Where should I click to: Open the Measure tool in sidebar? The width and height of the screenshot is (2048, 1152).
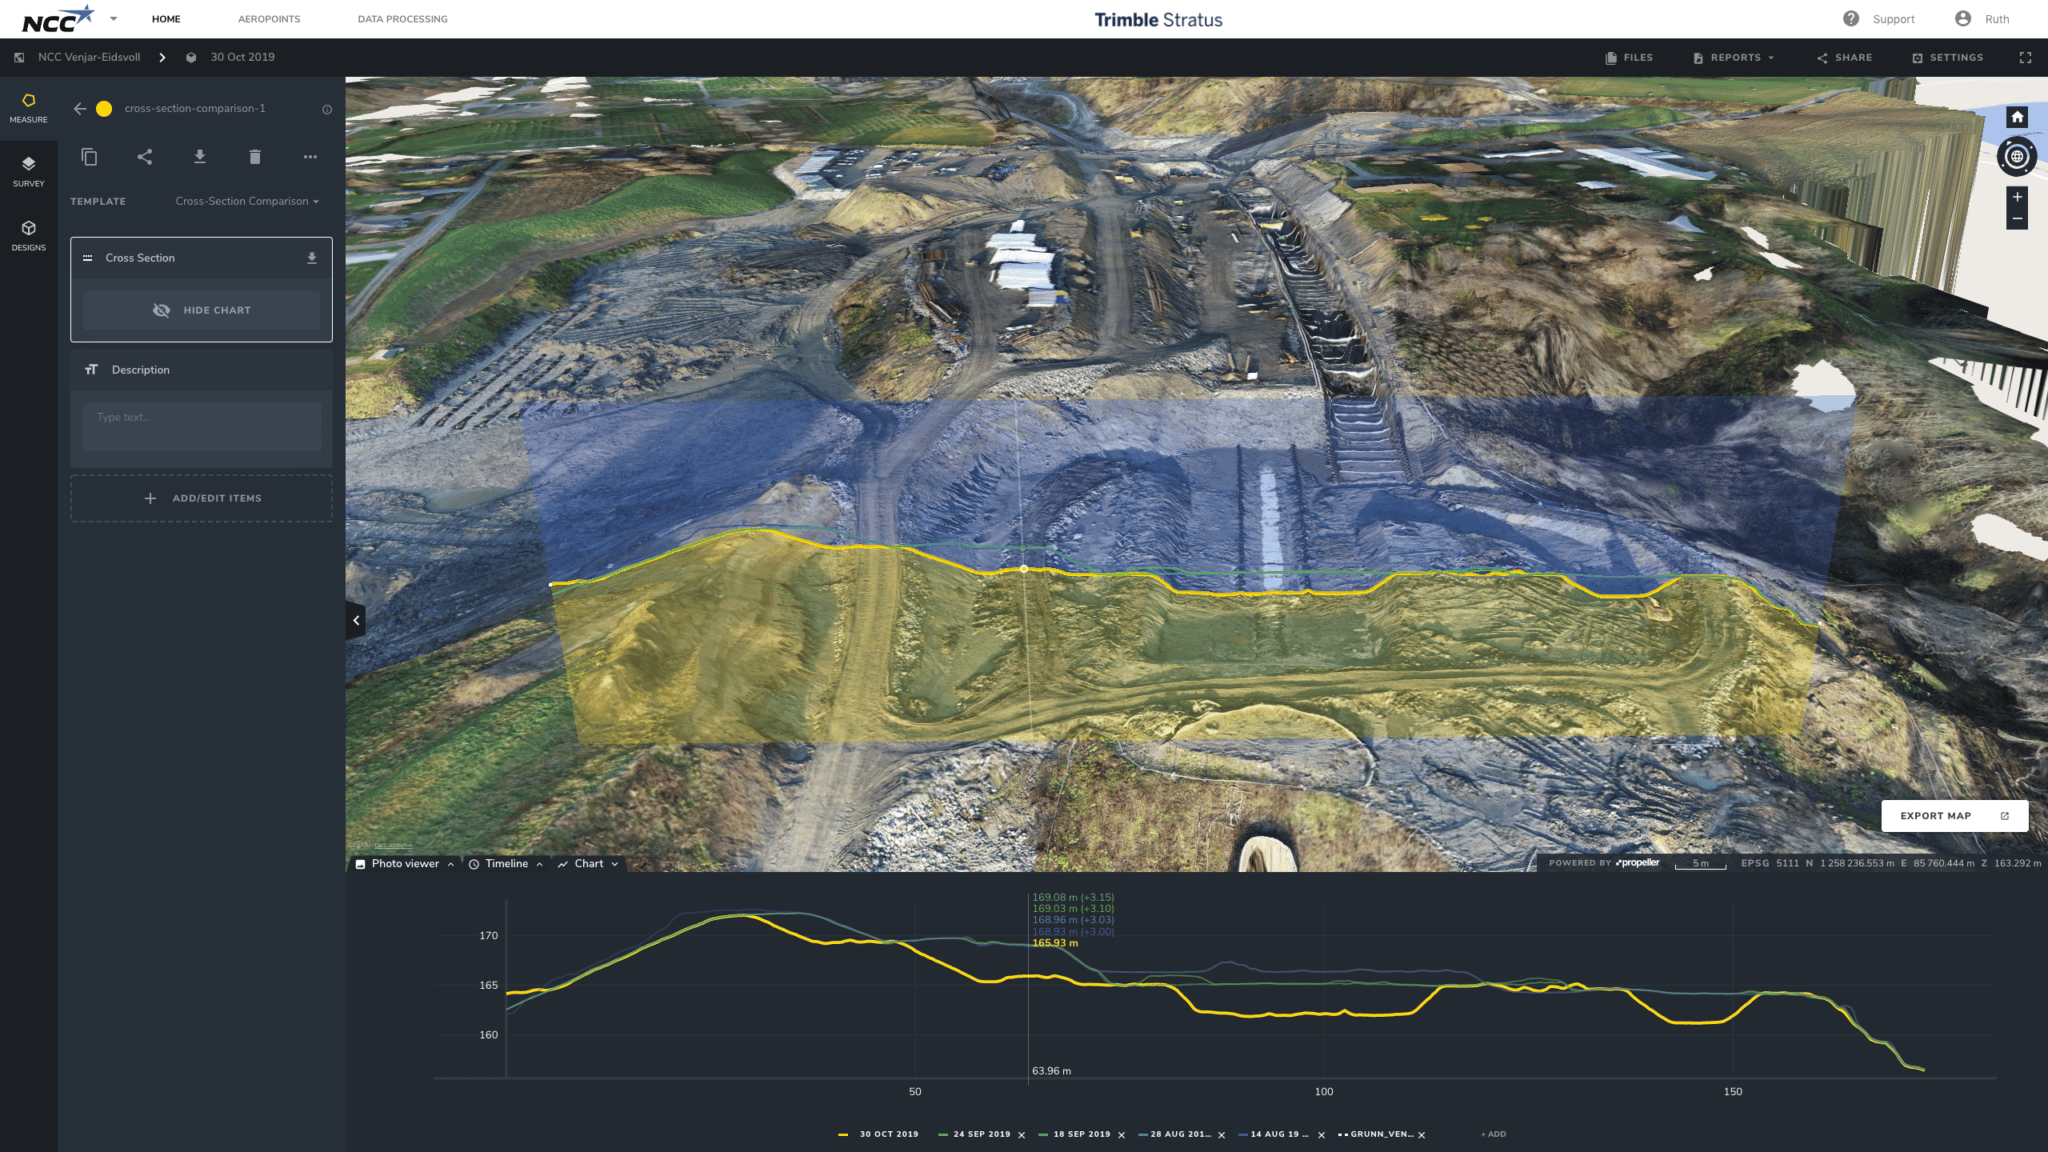[x=28, y=107]
